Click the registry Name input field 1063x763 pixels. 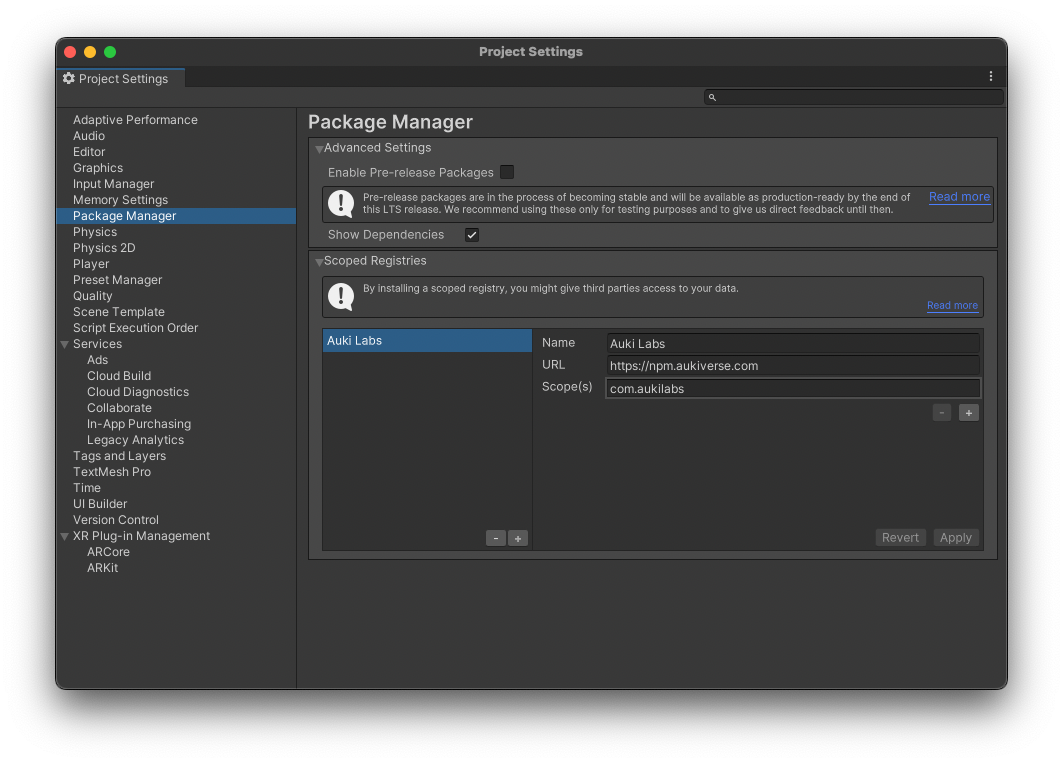pos(793,344)
